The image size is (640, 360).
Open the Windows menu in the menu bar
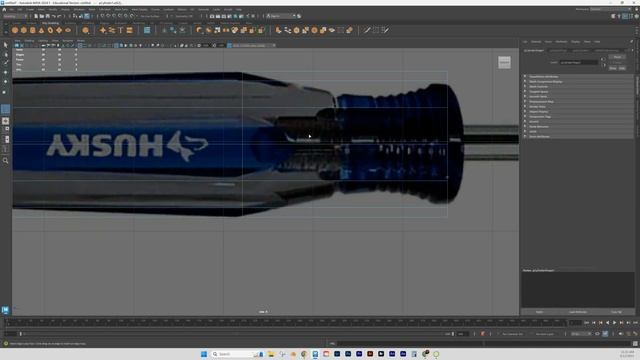pyautogui.click(x=79, y=9)
